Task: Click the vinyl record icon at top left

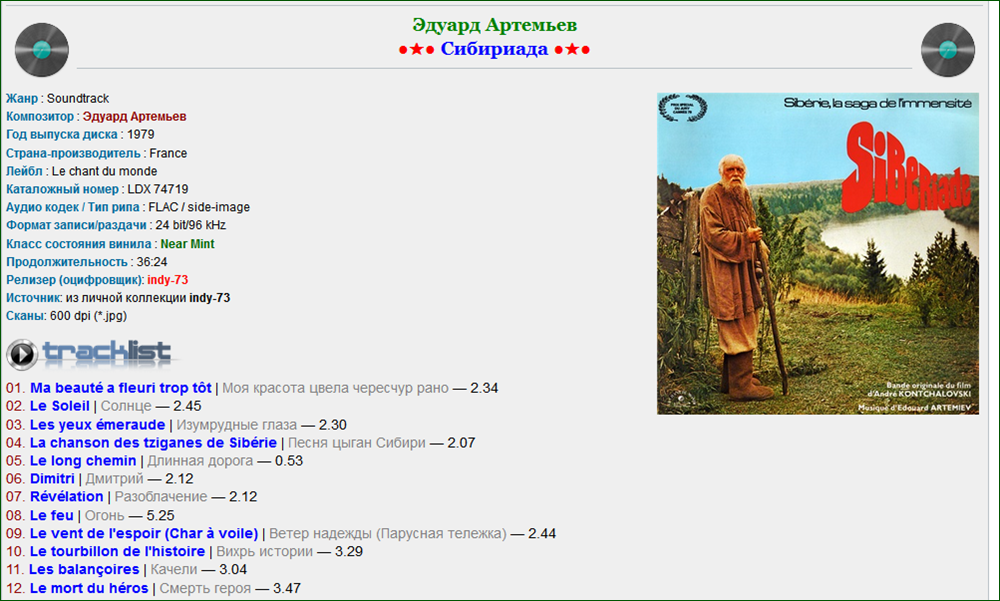Action: [41, 50]
